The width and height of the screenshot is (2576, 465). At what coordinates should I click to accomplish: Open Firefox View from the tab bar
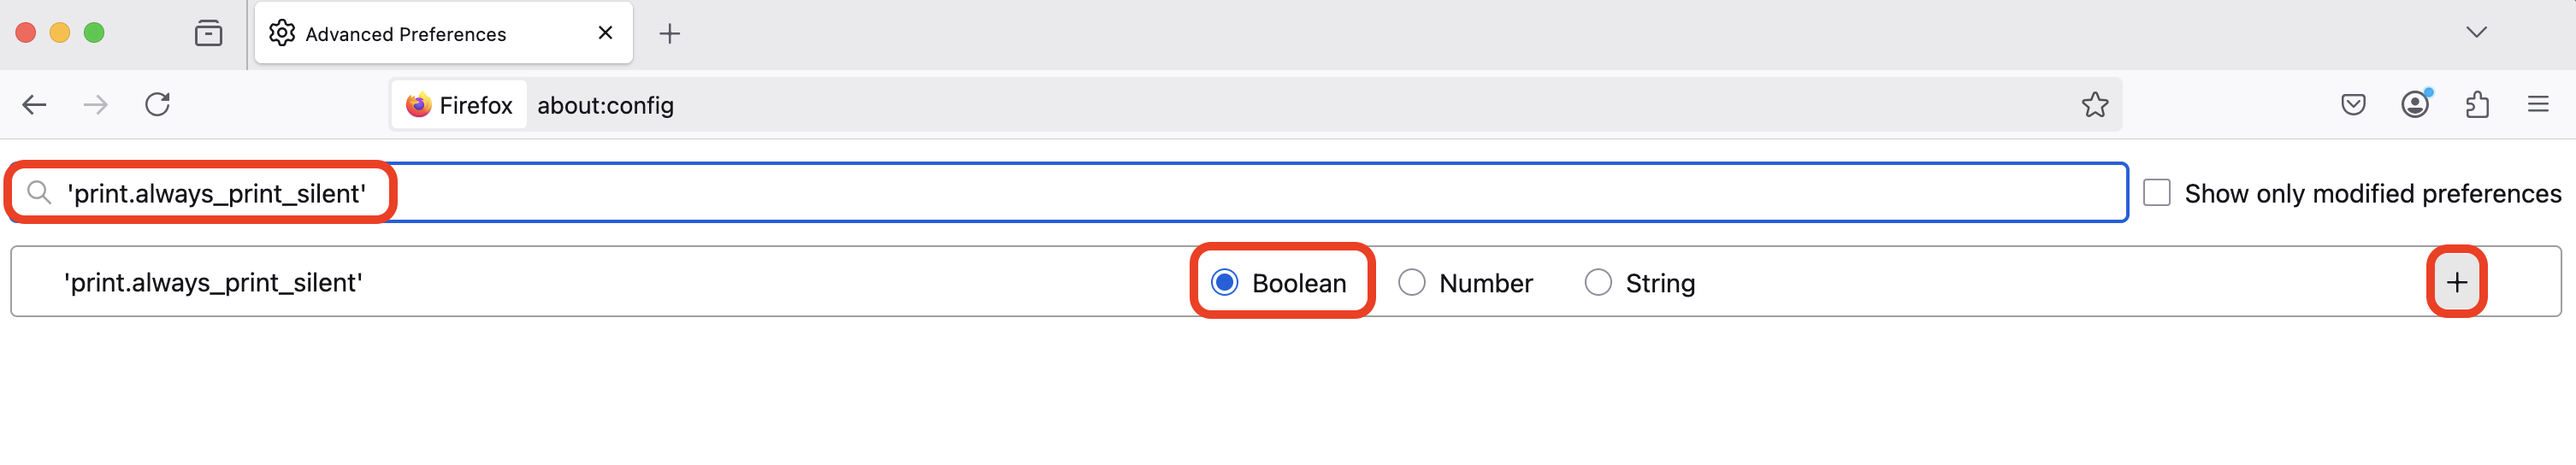tap(208, 33)
